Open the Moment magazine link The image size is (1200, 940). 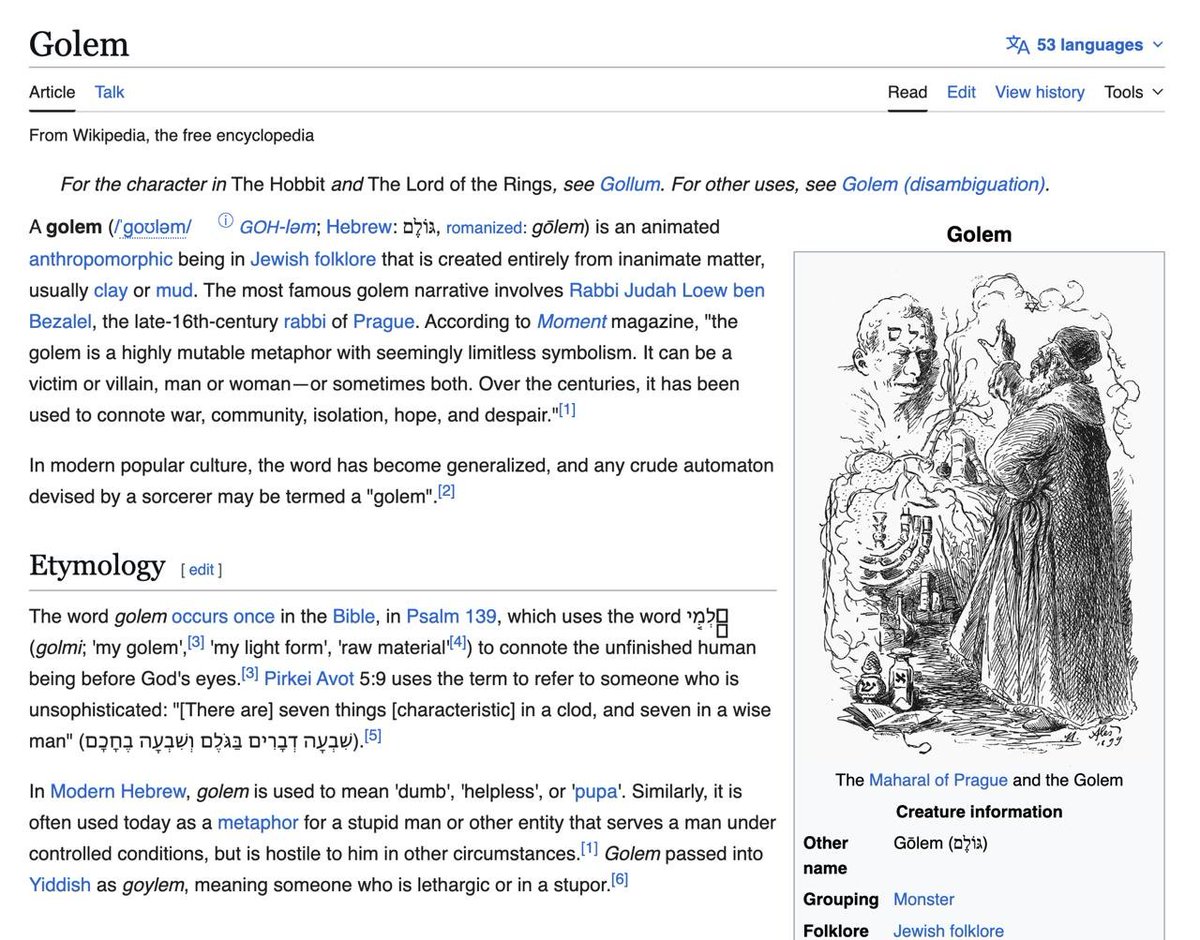tap(571, 322)
